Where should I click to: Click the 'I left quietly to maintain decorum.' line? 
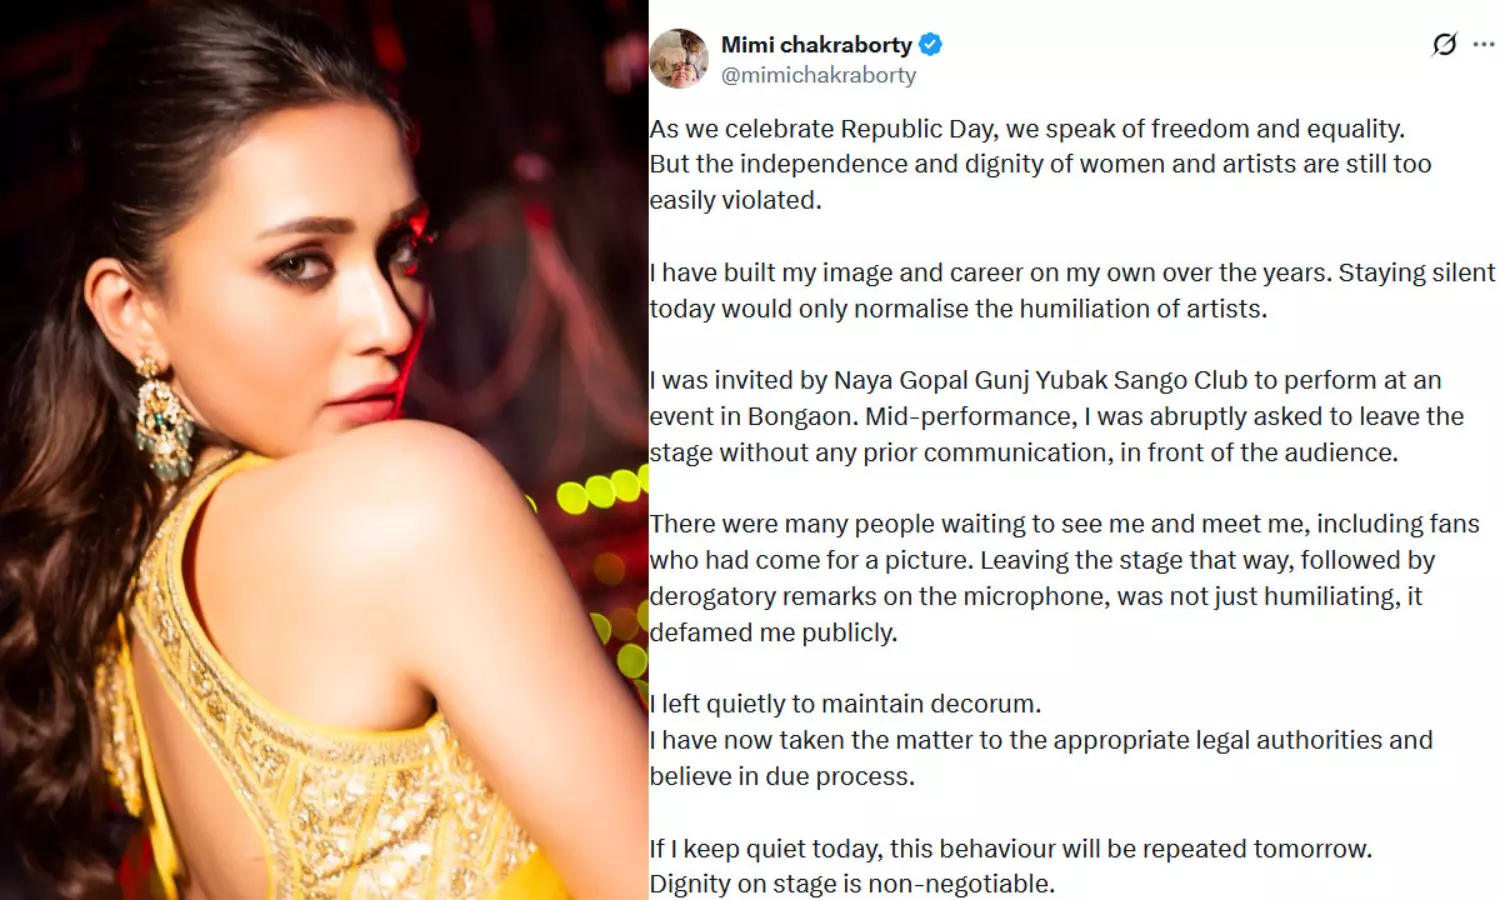coord(845,704)
